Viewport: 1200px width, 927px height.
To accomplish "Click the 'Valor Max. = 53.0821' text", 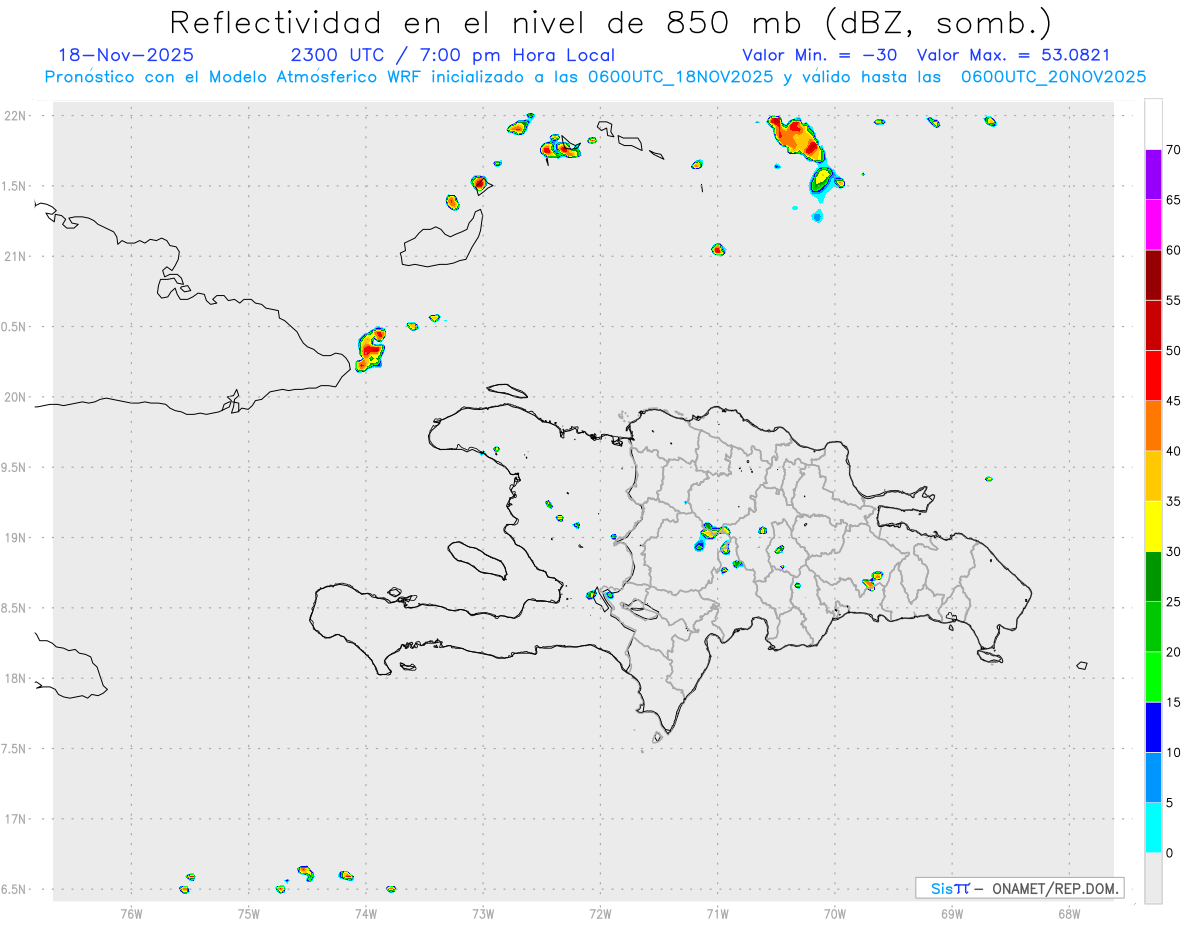I will click(1013, 55).
